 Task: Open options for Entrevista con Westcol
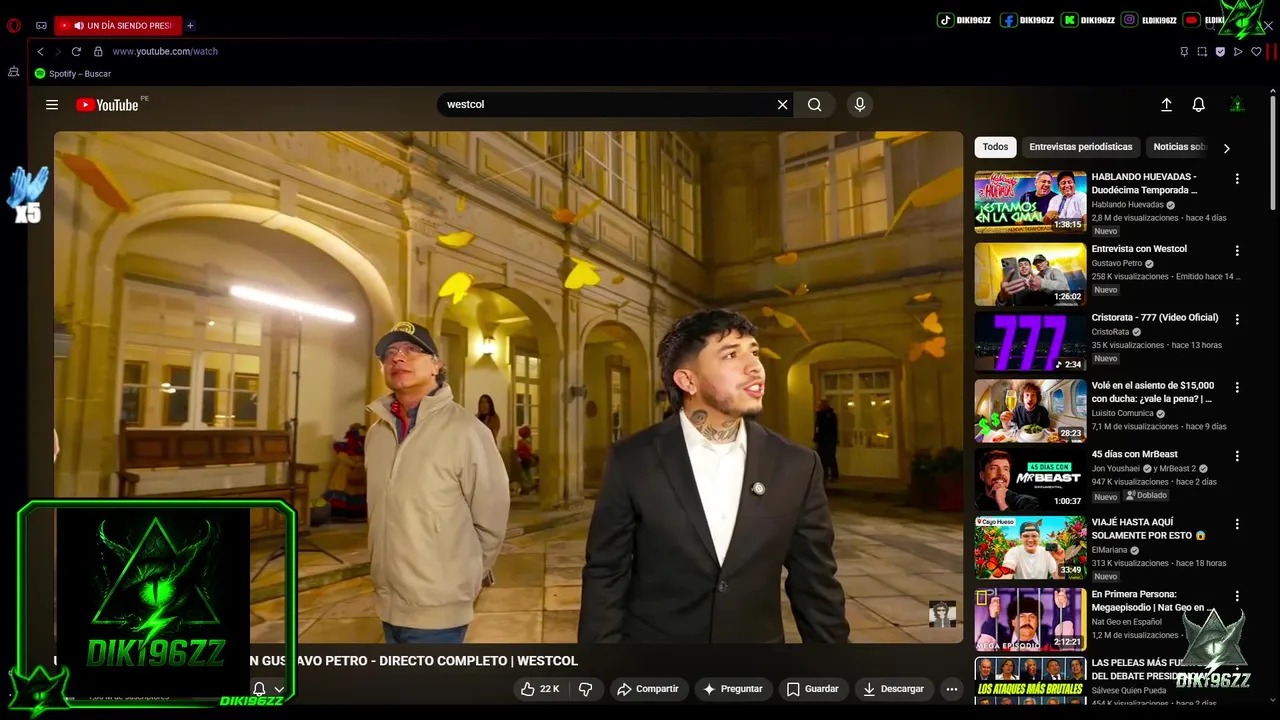click(1237, 251)
